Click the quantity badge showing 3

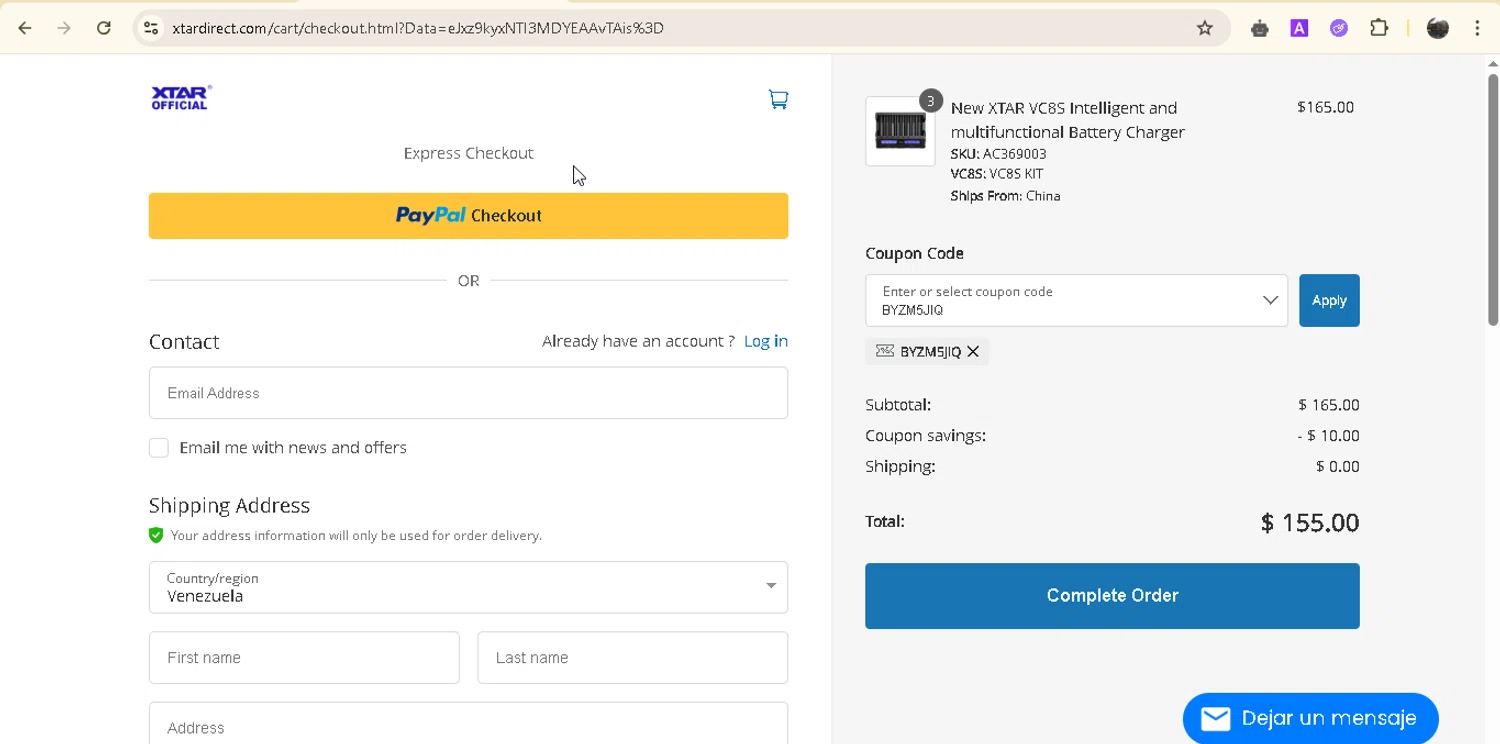tap(930, 100)
